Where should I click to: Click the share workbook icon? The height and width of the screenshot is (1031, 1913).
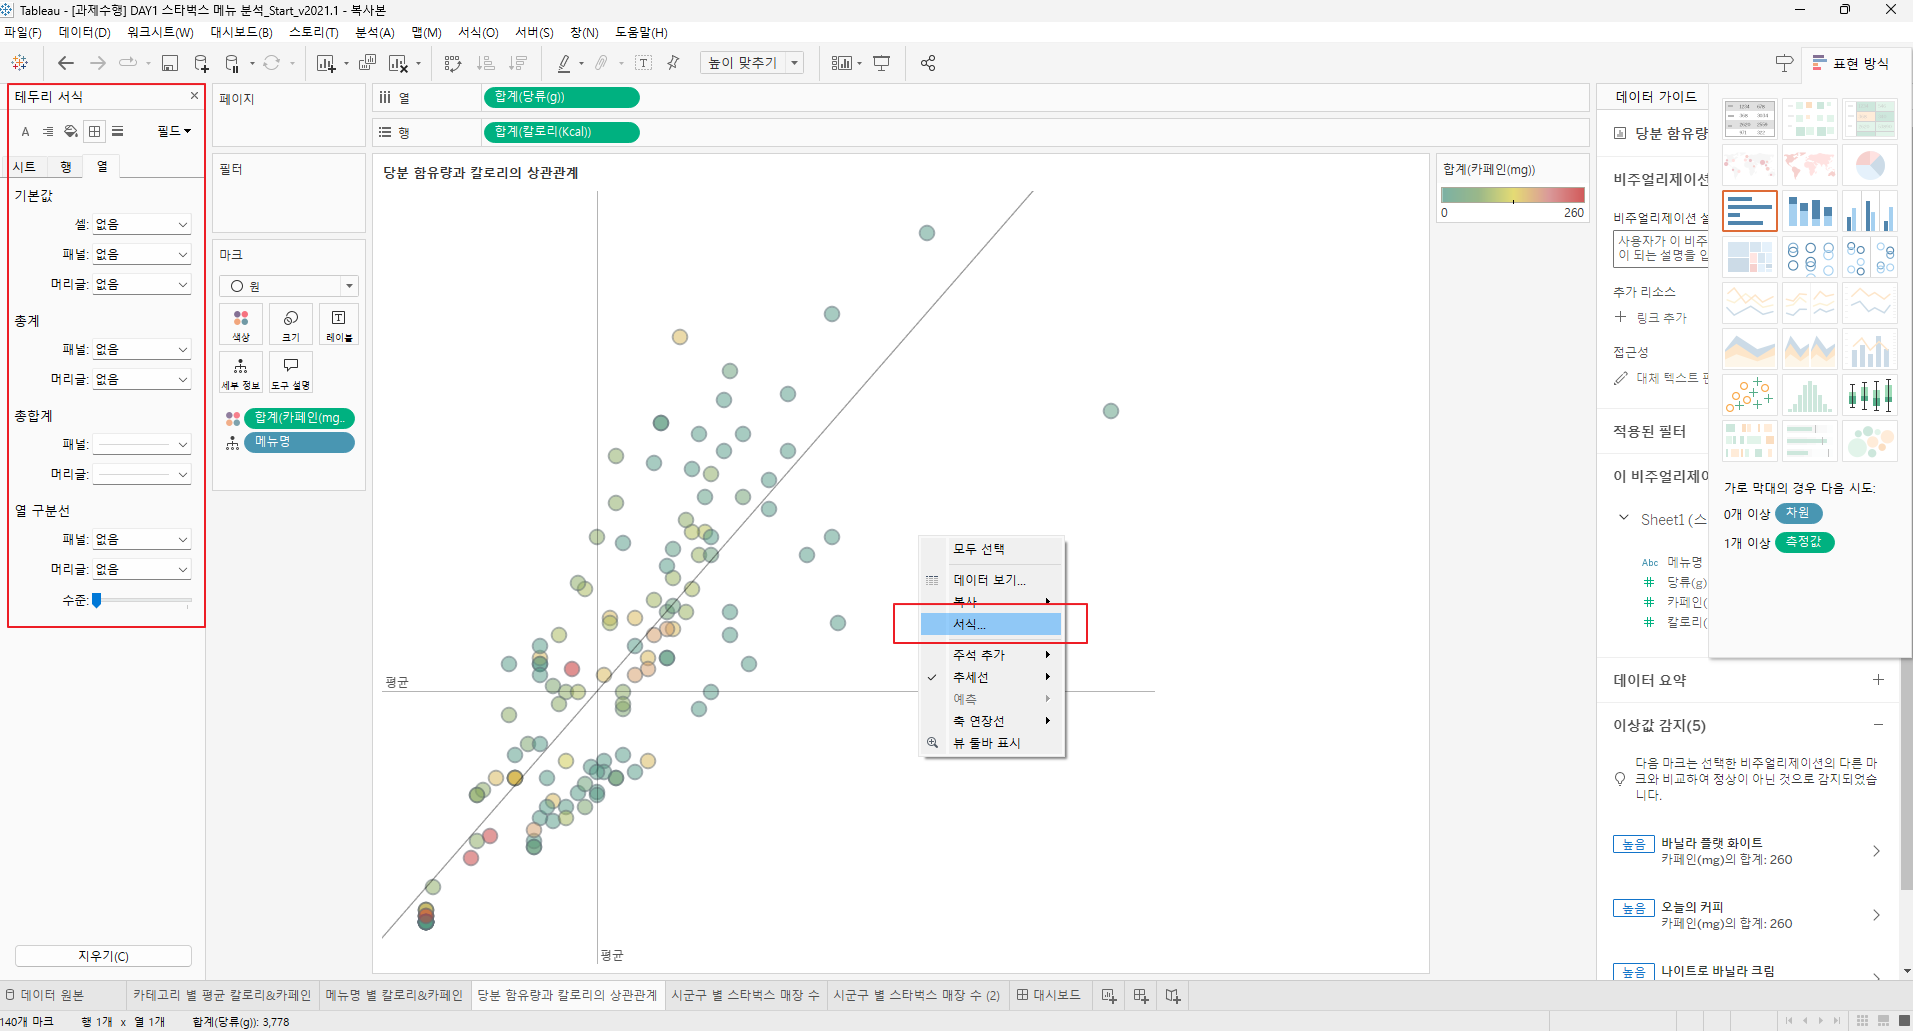point(928,63)
